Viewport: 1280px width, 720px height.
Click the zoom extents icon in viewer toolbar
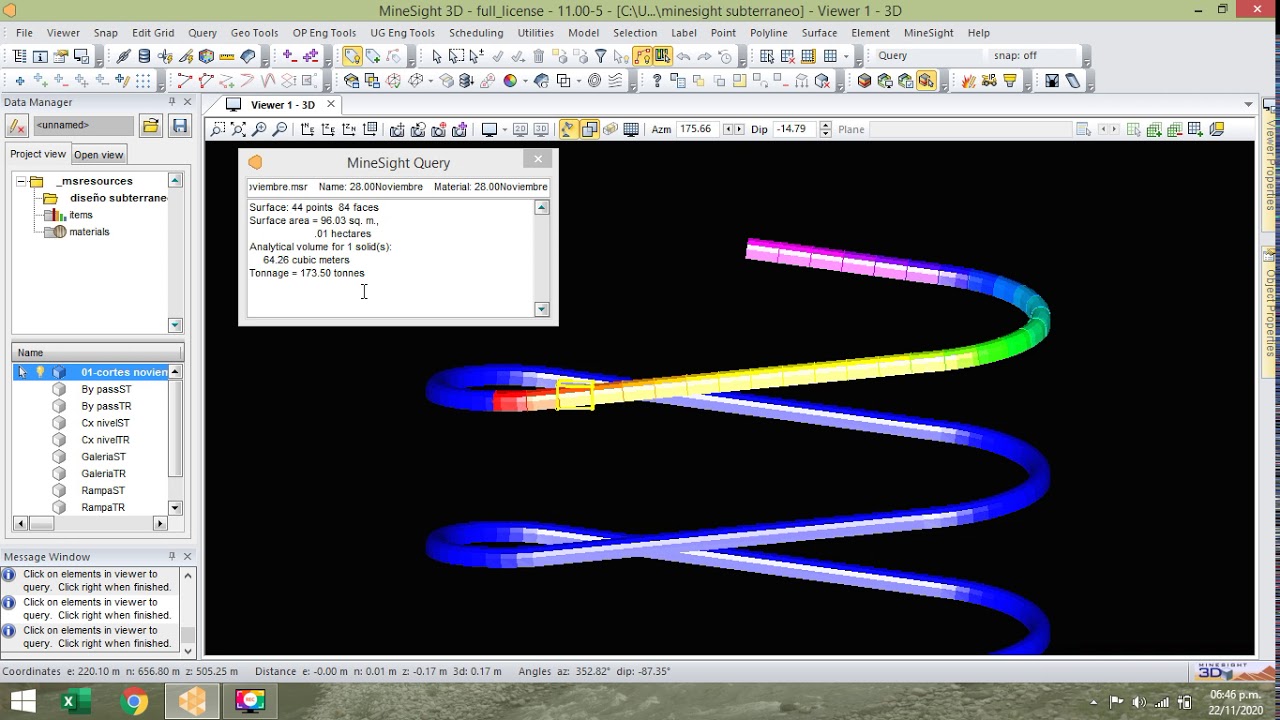click(238, 129)
